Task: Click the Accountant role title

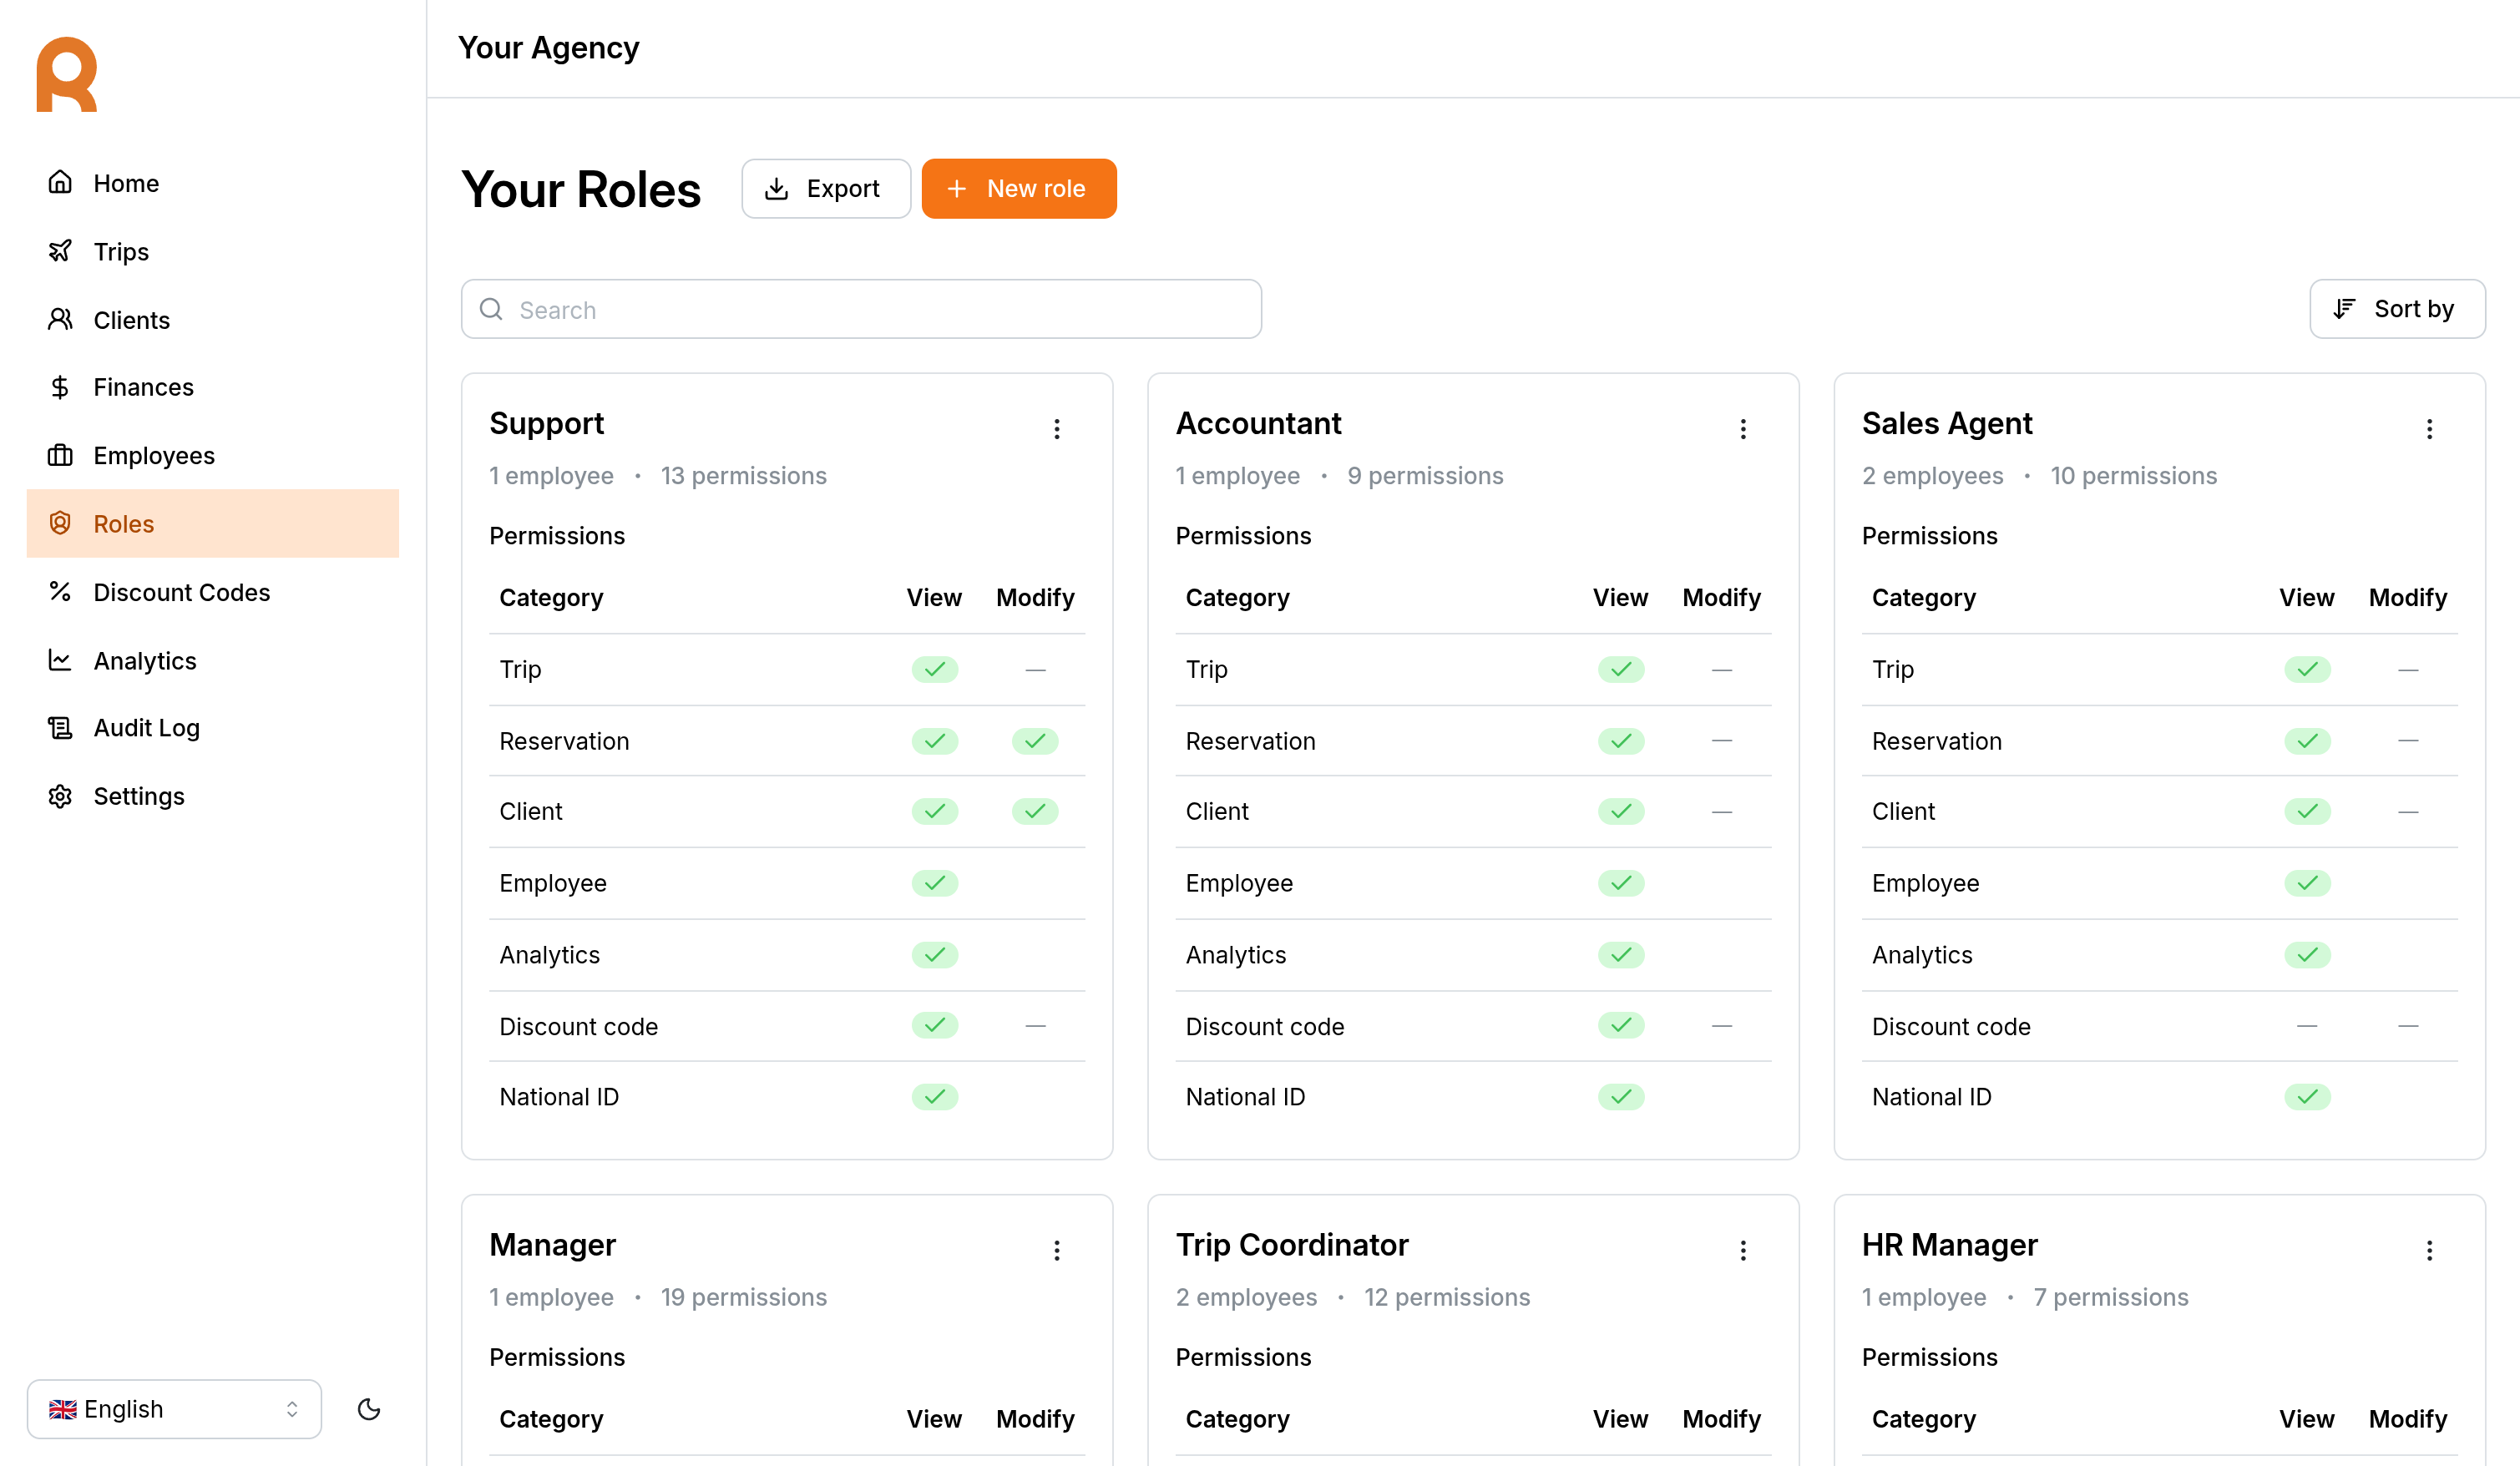Action: point(1258,423)
